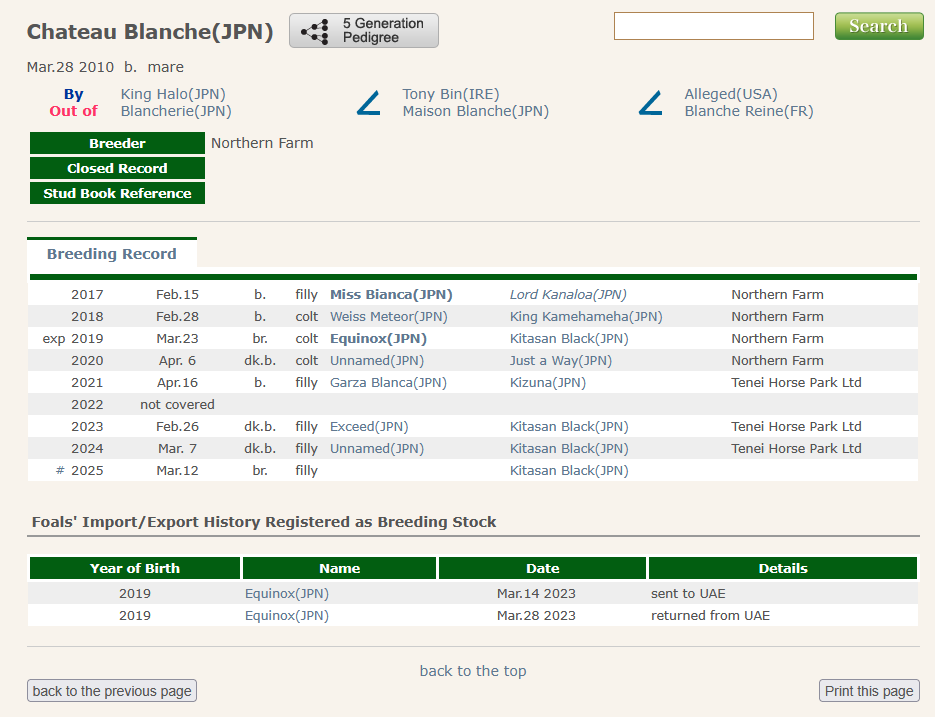Image resolution: width=935 pixels, height=717 pixels.
Task: Click 'returned from UAE' details cell
Action: [710, 616]
